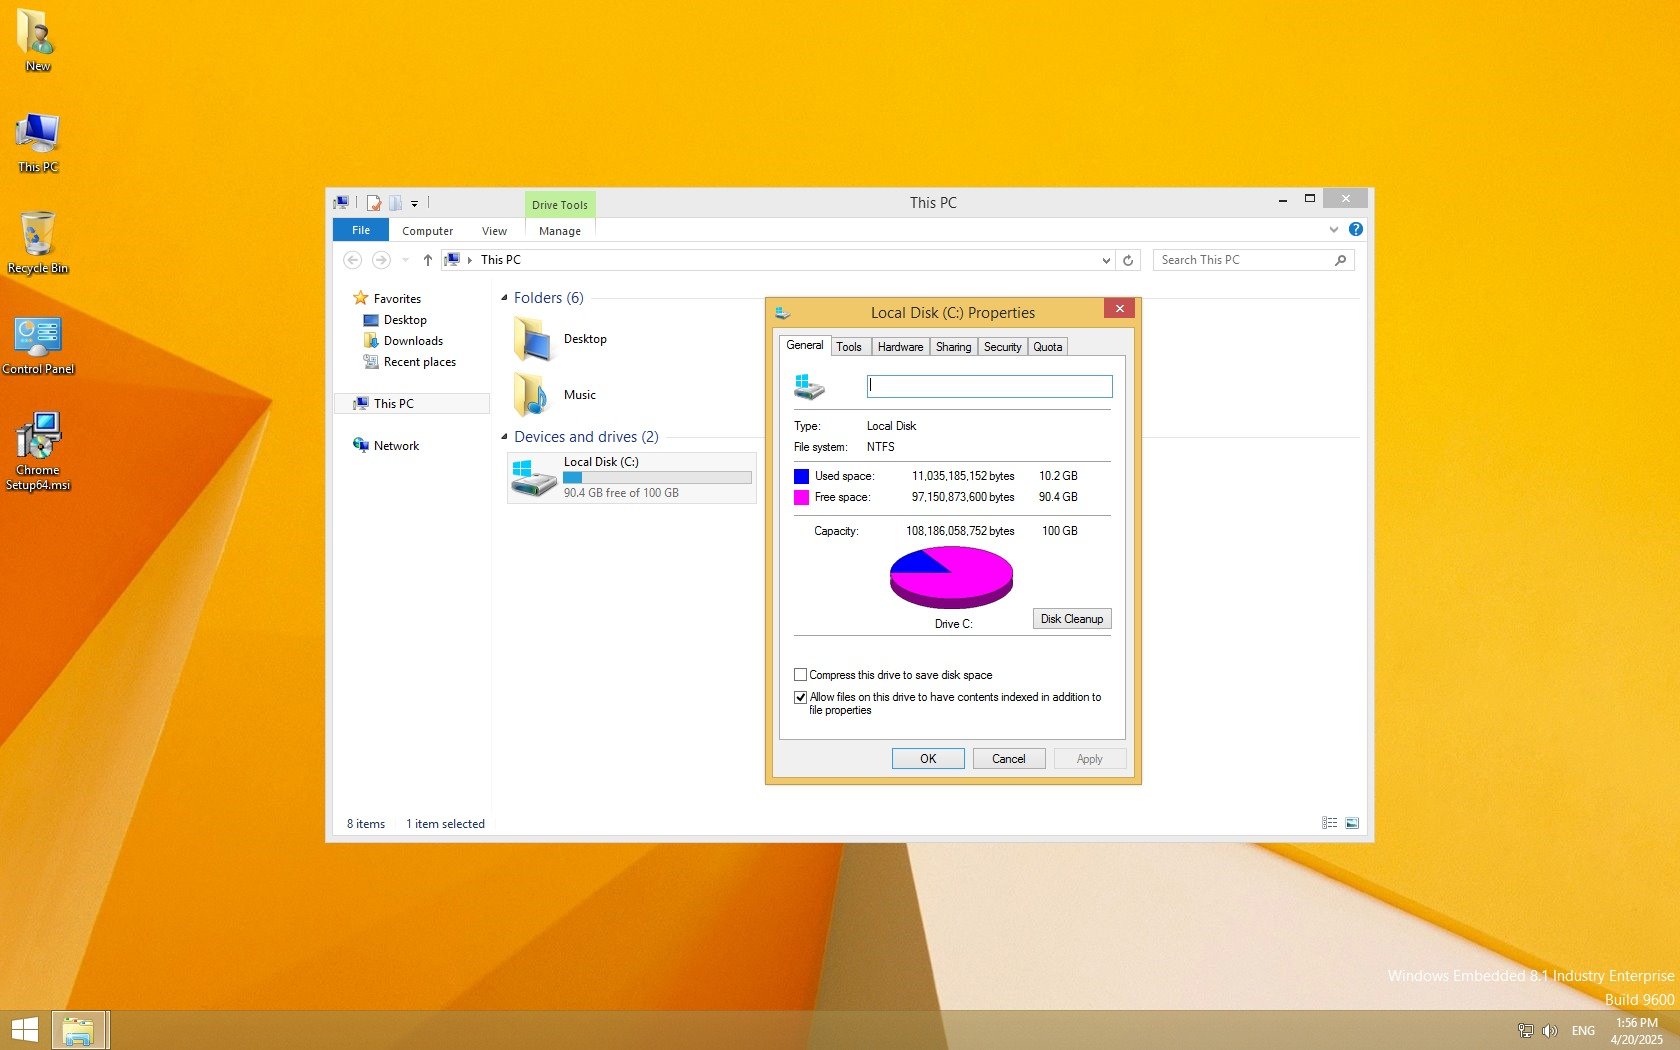Image resolution: width=1680 pixels, height=1050 pixels.
Task: Collapse the Devices and drives (2) group
Action: point(504,437)
